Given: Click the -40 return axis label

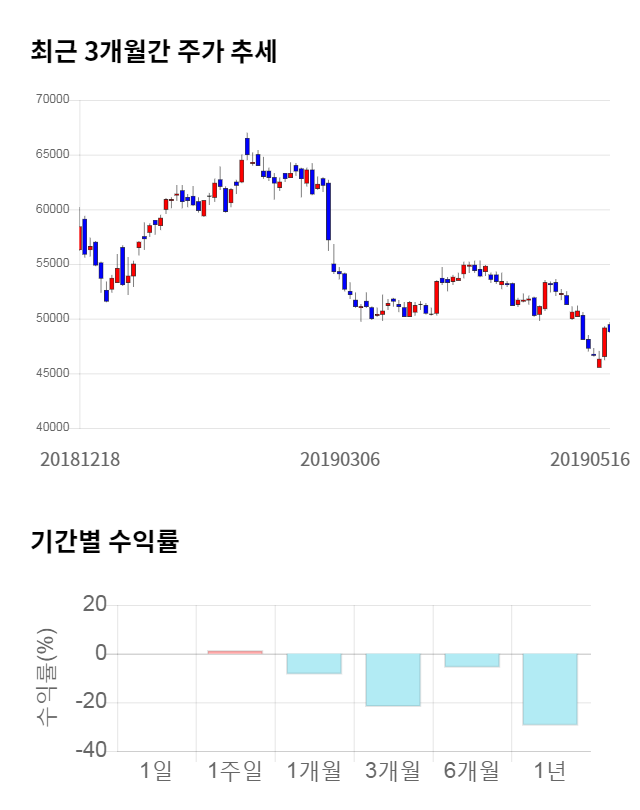Looking at the screenshot, I should coord(94,751).
